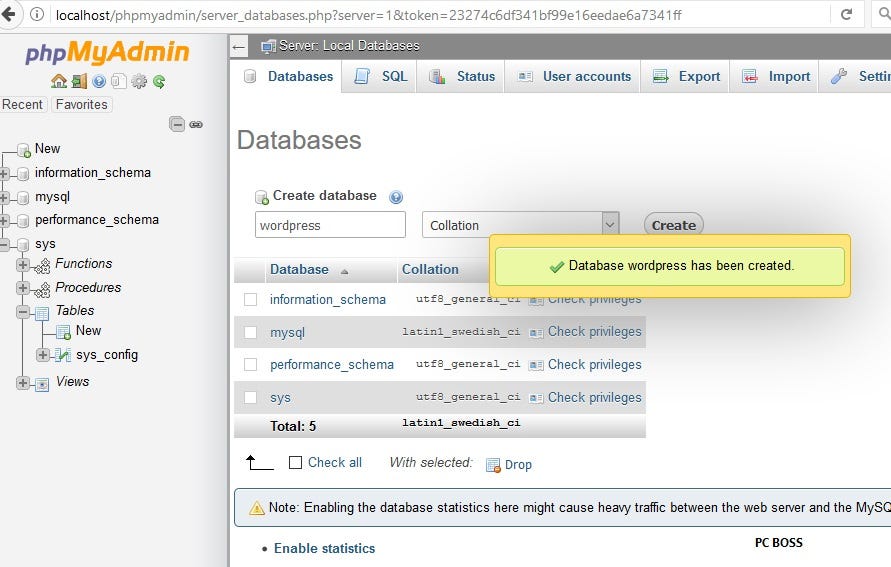Viewport: 891px width, 567px height.
Task: Dismiss the database created success message
Action: click(x=670, y=266)
